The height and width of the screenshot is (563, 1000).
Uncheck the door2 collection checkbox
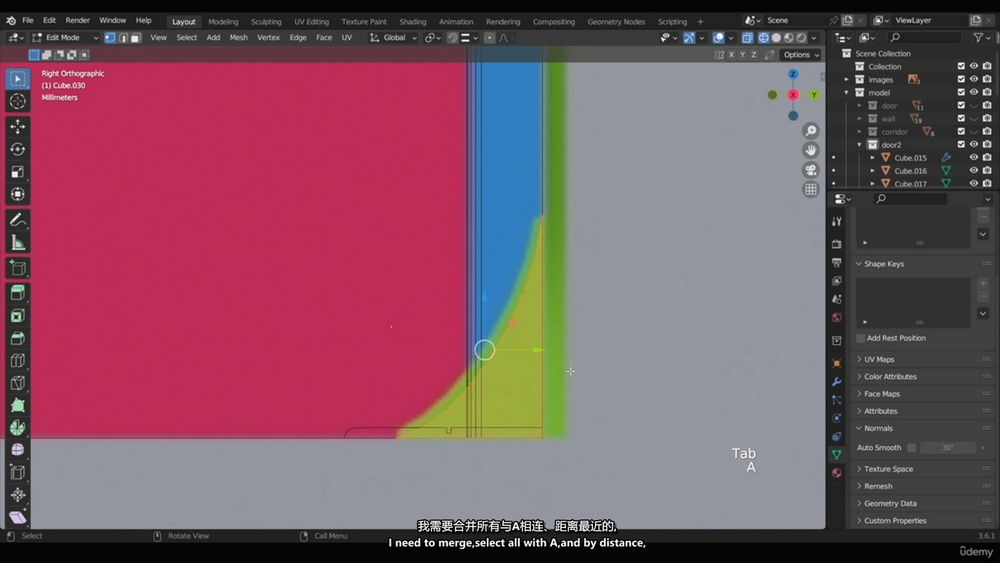pyautogui.click(x=961, y=145)
